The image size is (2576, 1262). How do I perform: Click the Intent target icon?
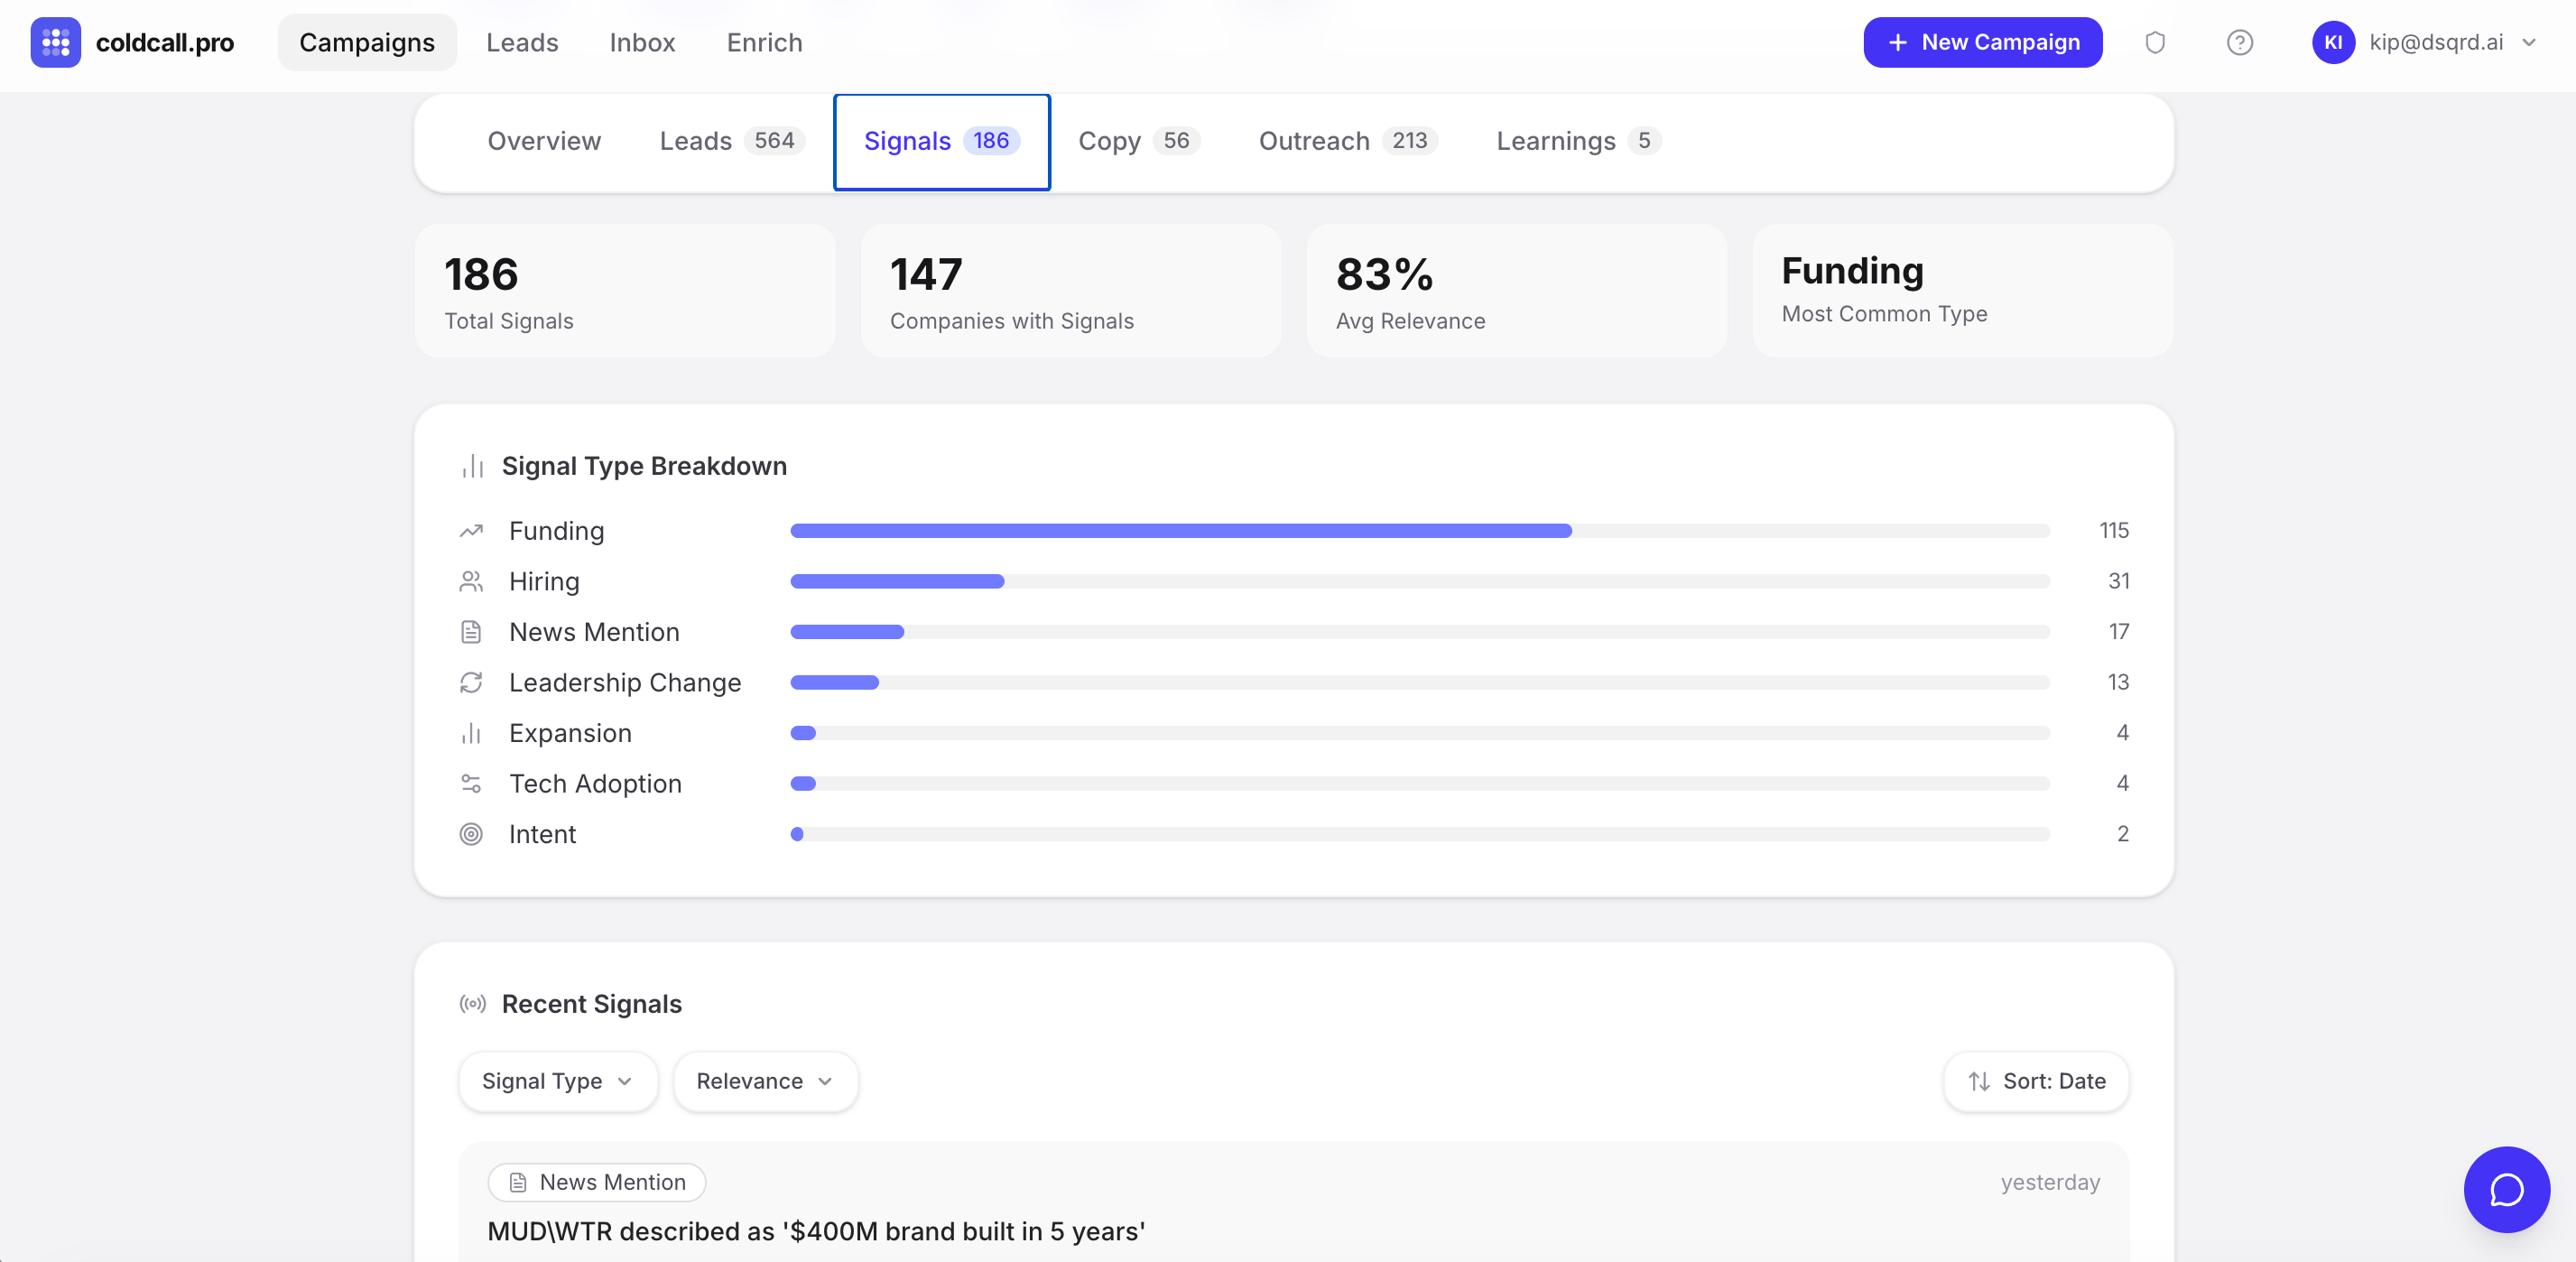[x=471, y=834]
